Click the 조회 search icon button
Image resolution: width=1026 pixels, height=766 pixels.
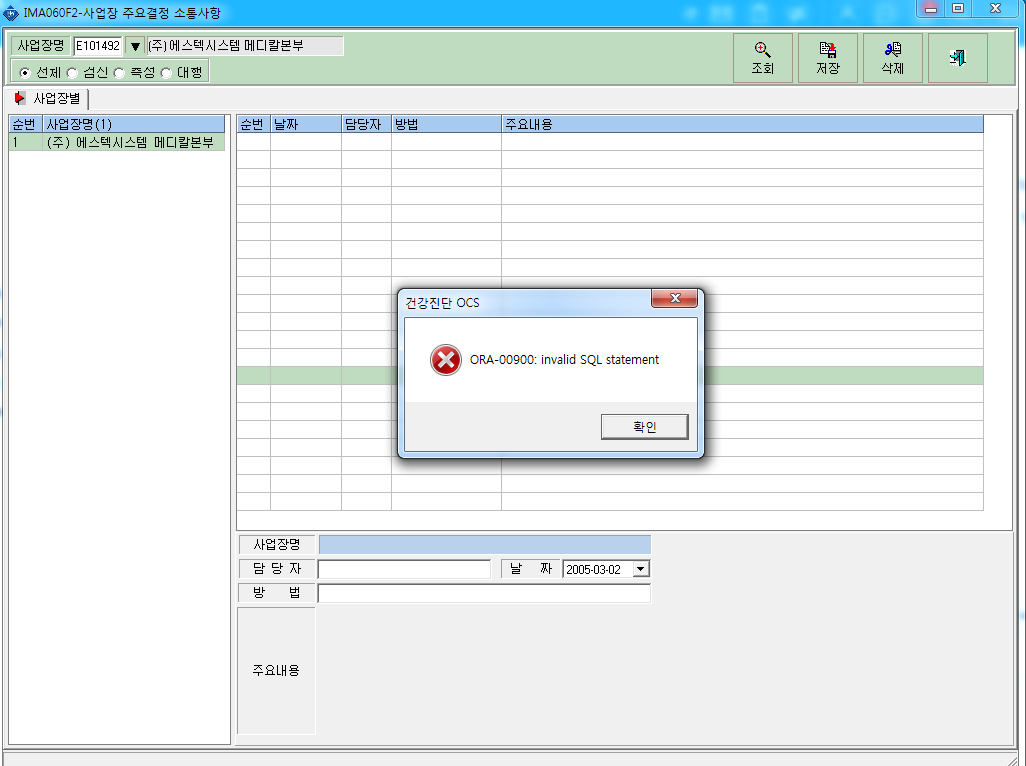click(762, 58)
